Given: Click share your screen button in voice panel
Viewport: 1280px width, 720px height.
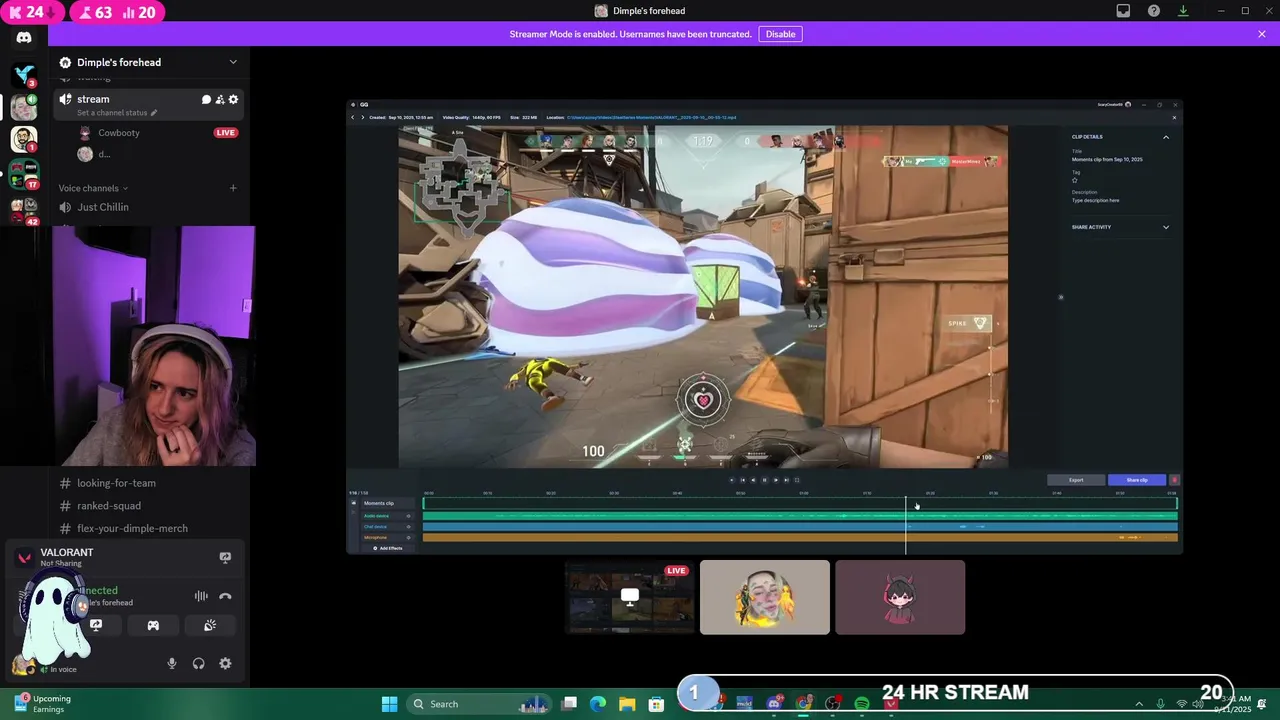Looking at the screenshot, I should point(96,625).
